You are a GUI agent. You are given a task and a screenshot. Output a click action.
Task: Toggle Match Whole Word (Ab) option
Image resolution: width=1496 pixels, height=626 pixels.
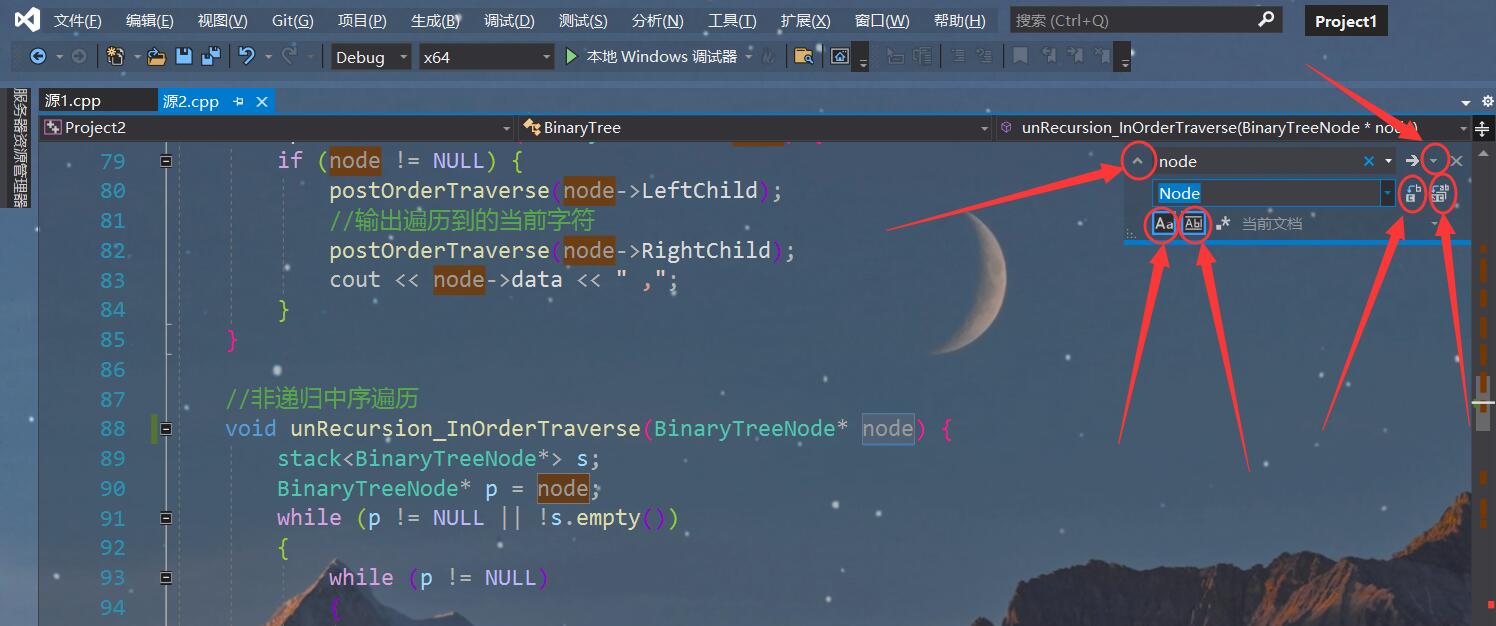pos(1193,224)
